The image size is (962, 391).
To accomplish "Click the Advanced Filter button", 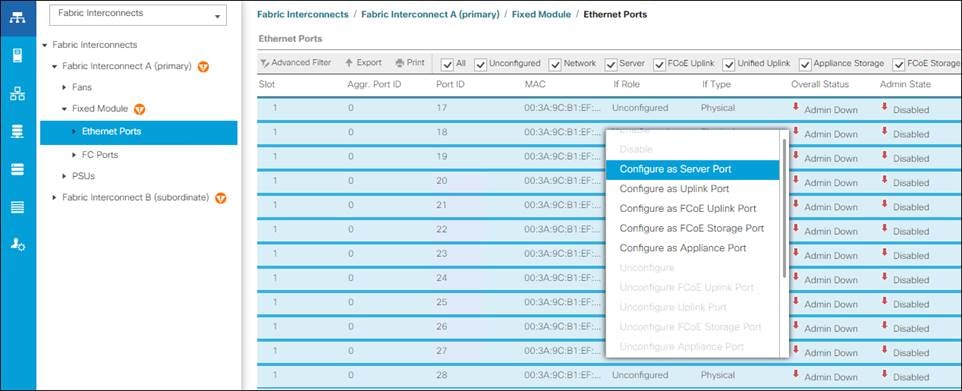I will 296,63.
